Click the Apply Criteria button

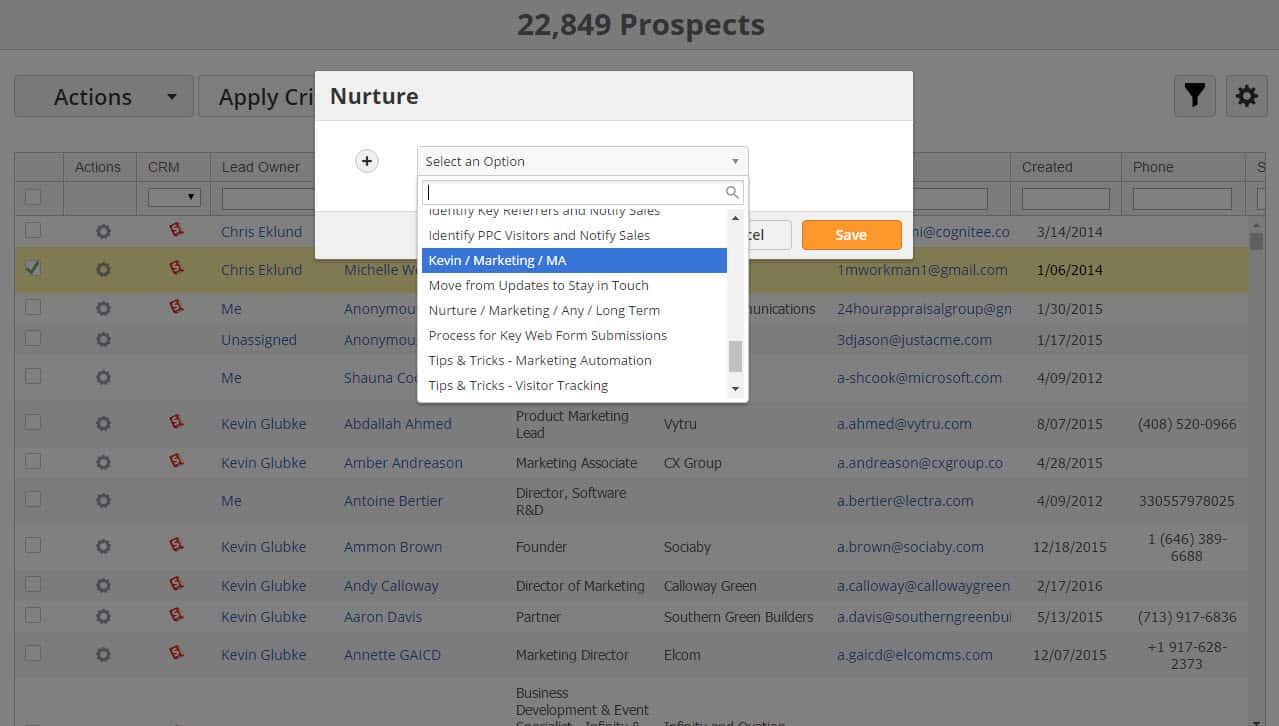coord(257,97)
